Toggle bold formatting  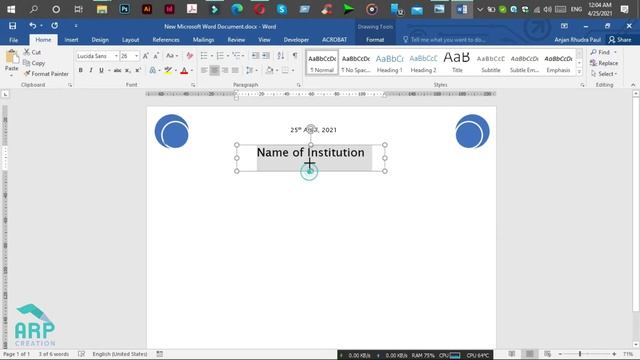(x=80, y=70)
